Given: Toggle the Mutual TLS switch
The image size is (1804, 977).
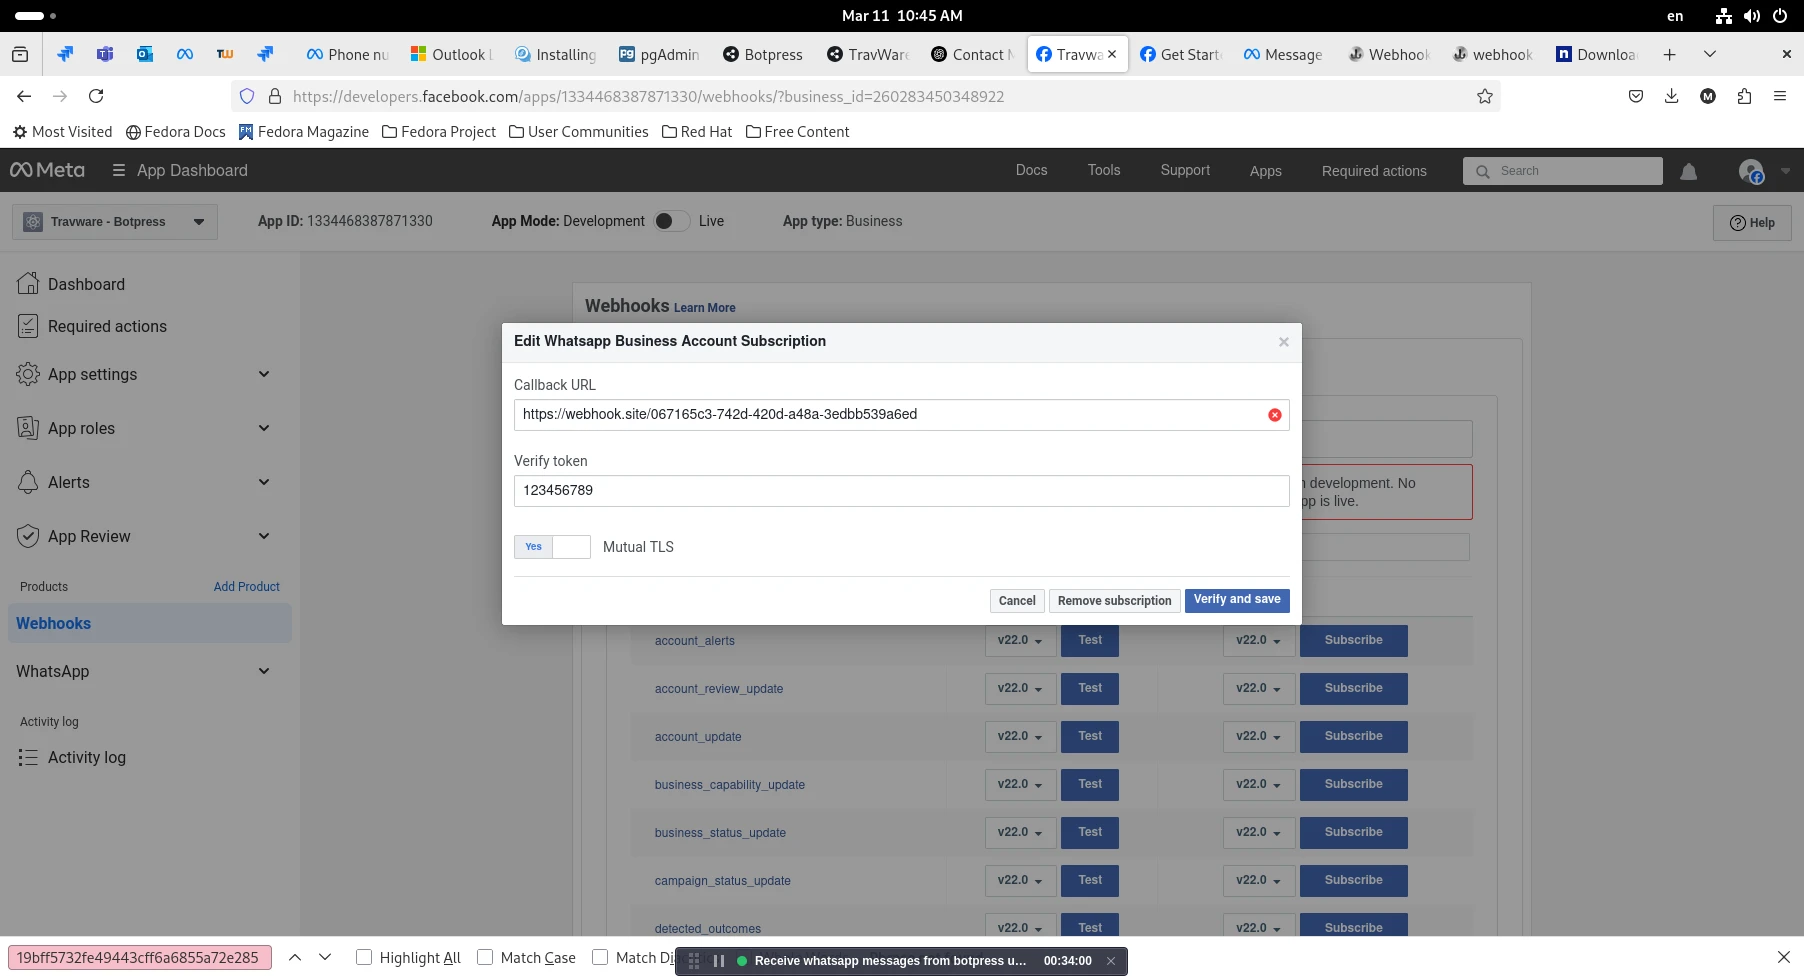Looking at the screenshot, I should click(x=552, y=547).
